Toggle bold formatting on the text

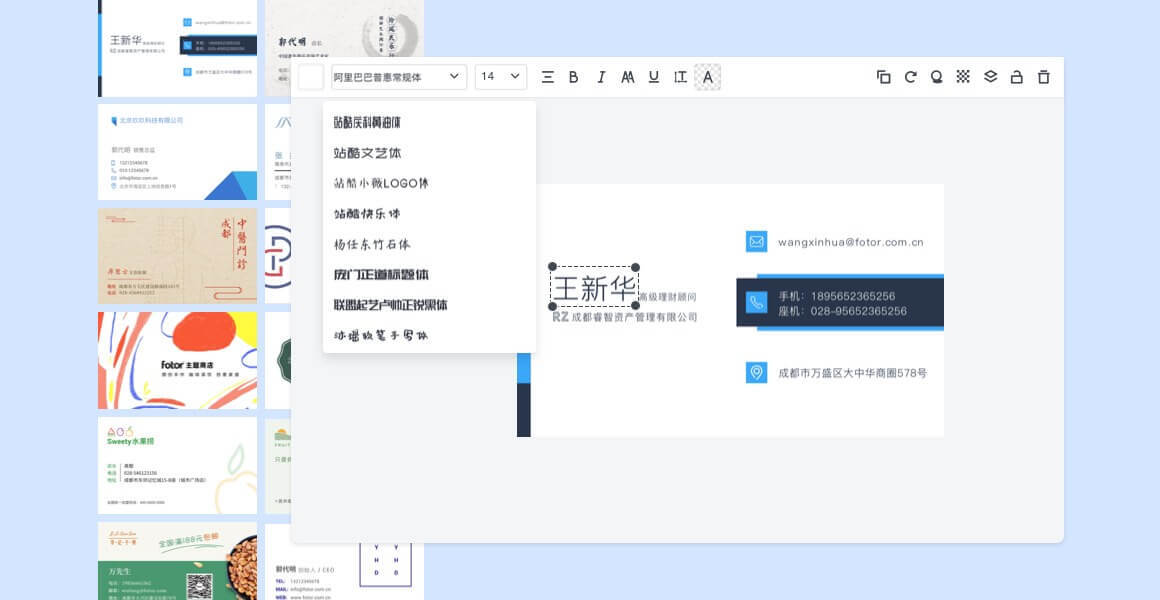point(573,77)
